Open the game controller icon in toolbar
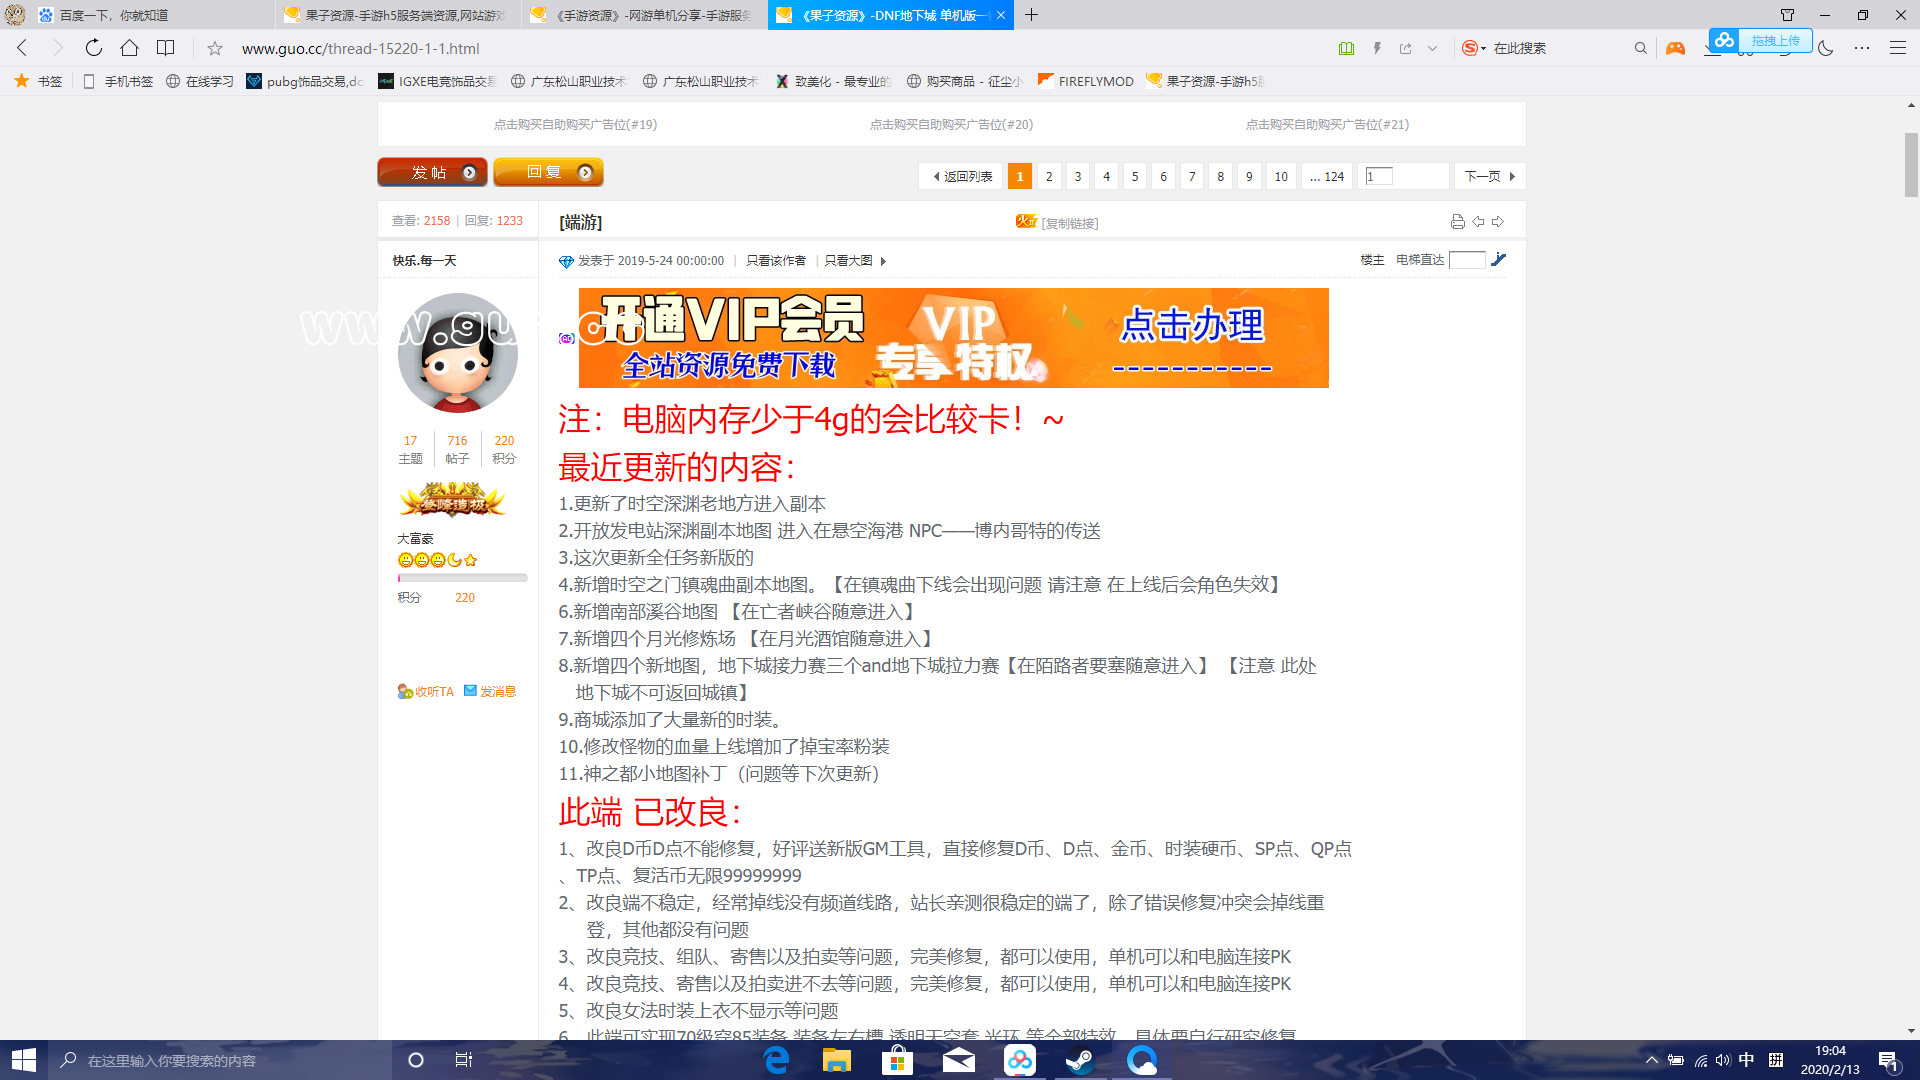1920x1080 pixels. pos(1675,48)
